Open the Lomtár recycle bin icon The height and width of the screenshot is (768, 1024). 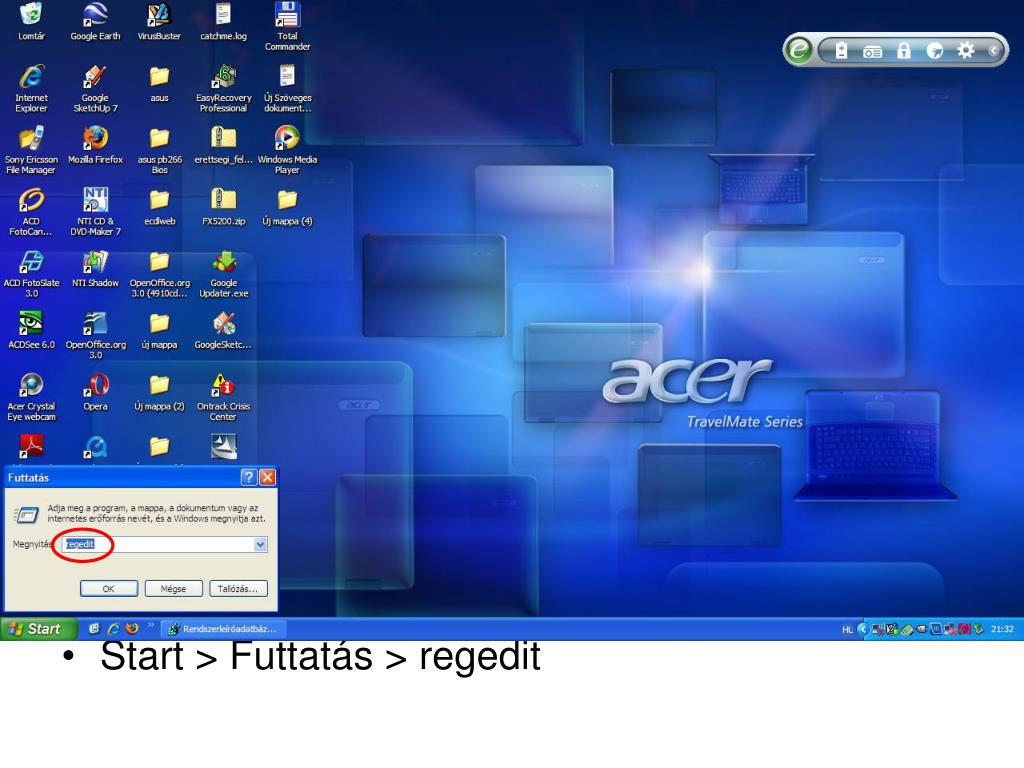pyautogui.click(x=31, y=21)
